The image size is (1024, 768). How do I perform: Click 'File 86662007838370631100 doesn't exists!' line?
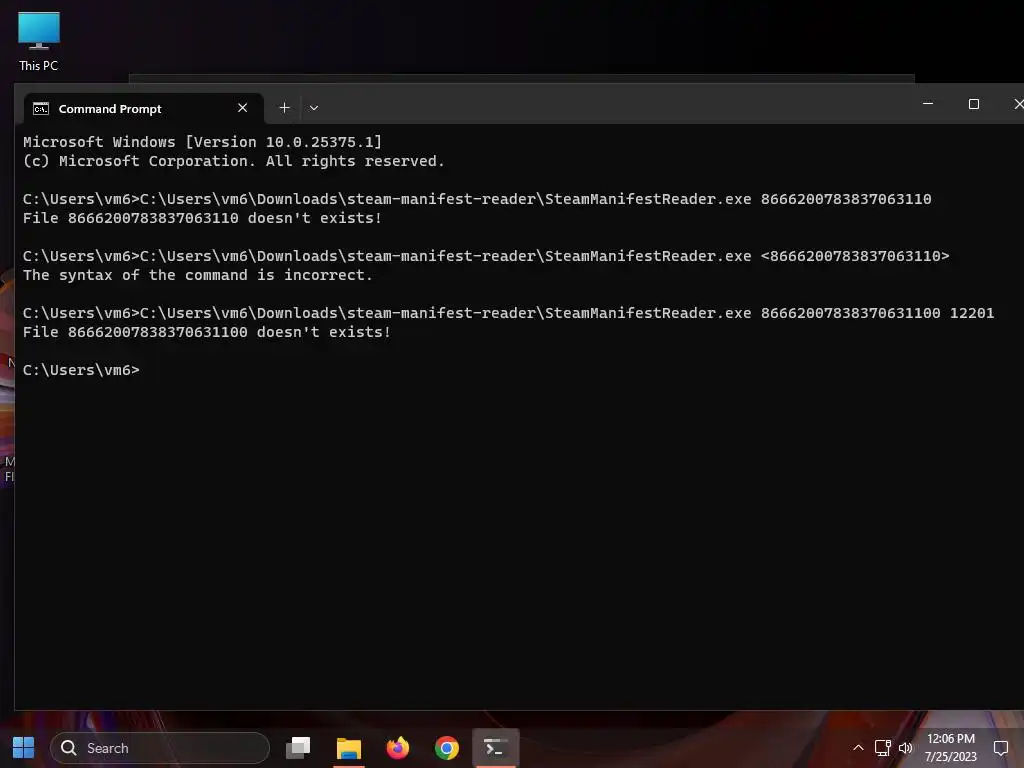pyautogui.click(x=207, y=332)
